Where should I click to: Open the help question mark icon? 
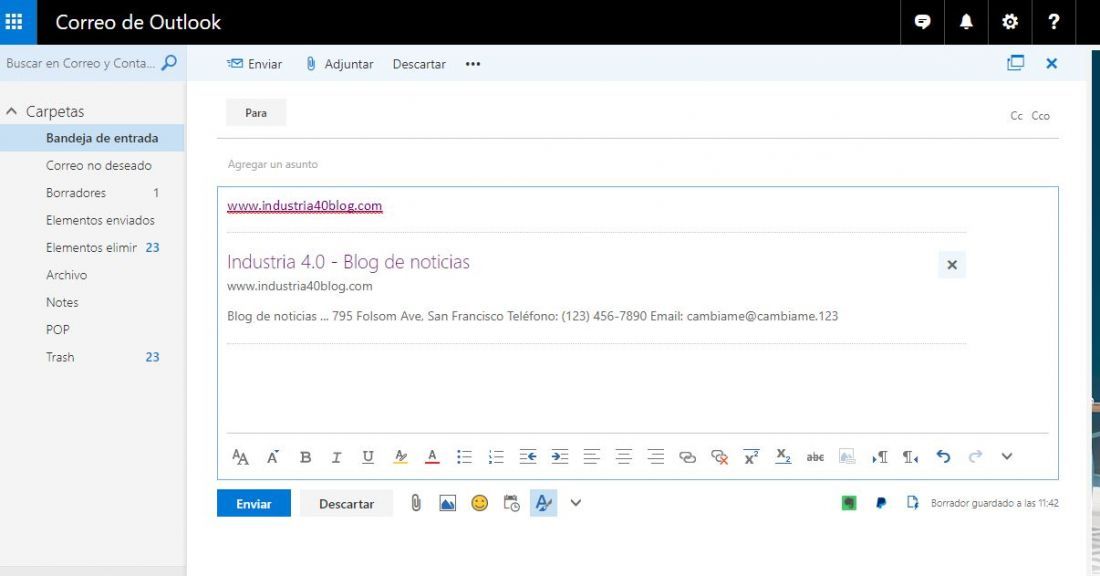pyautogui.click(x=1053, y=22)
